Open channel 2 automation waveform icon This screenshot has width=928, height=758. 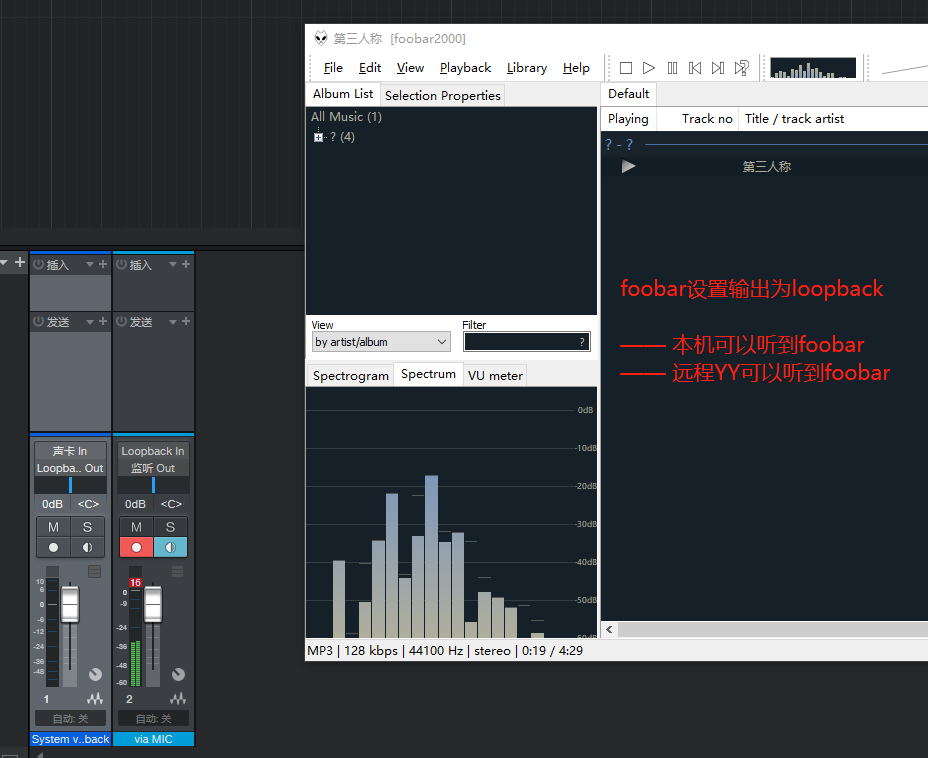click(178, 699)
